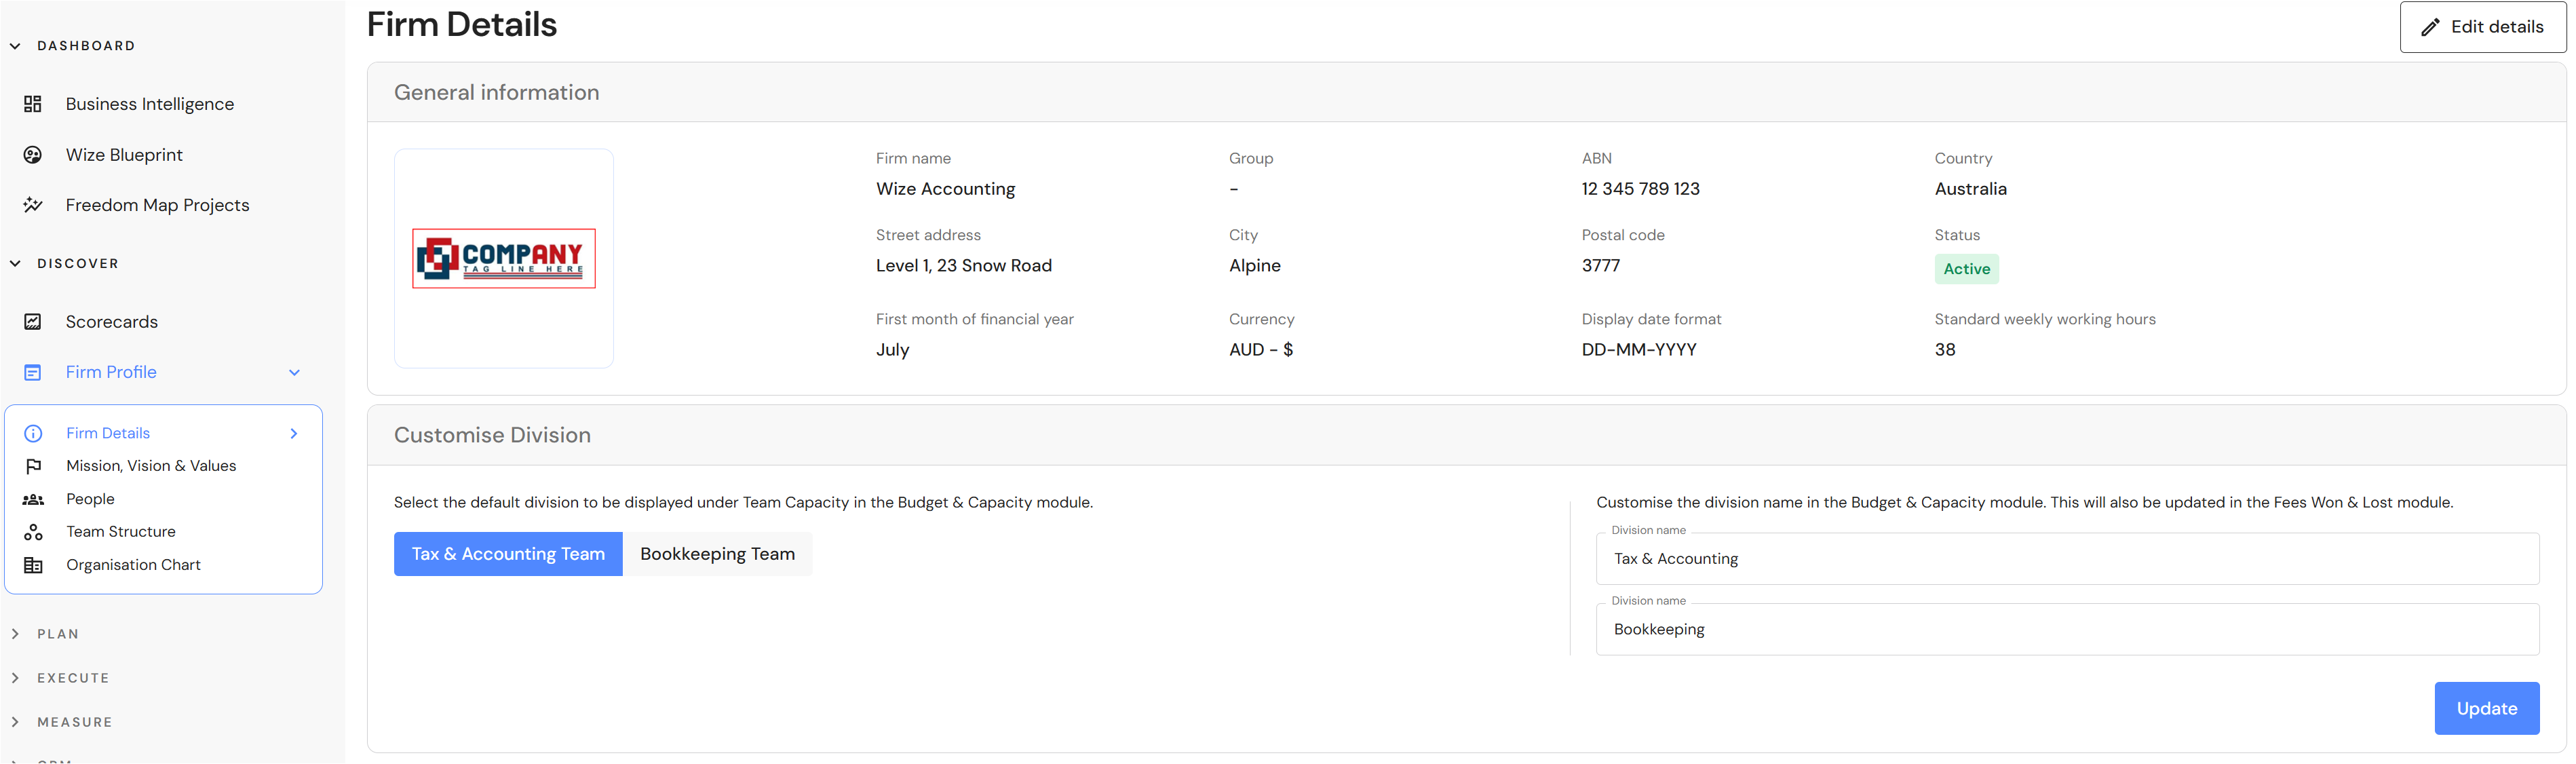Collapse the DASHBOARD section
This screenshot has width=2576, height=764.
click(x=16, y=46)
